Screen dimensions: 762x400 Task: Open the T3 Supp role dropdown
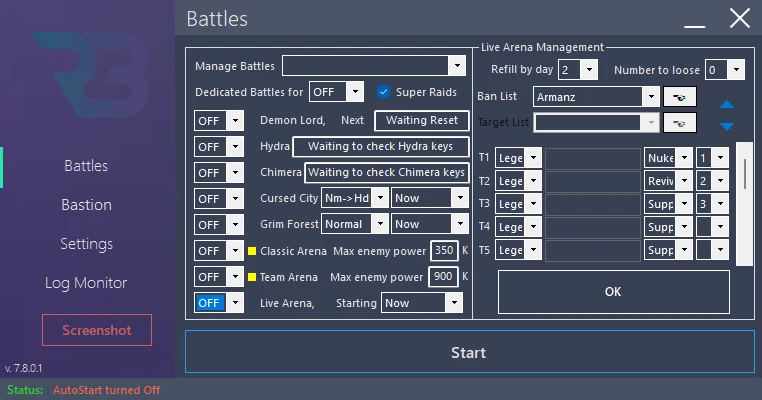click(668, 204)
